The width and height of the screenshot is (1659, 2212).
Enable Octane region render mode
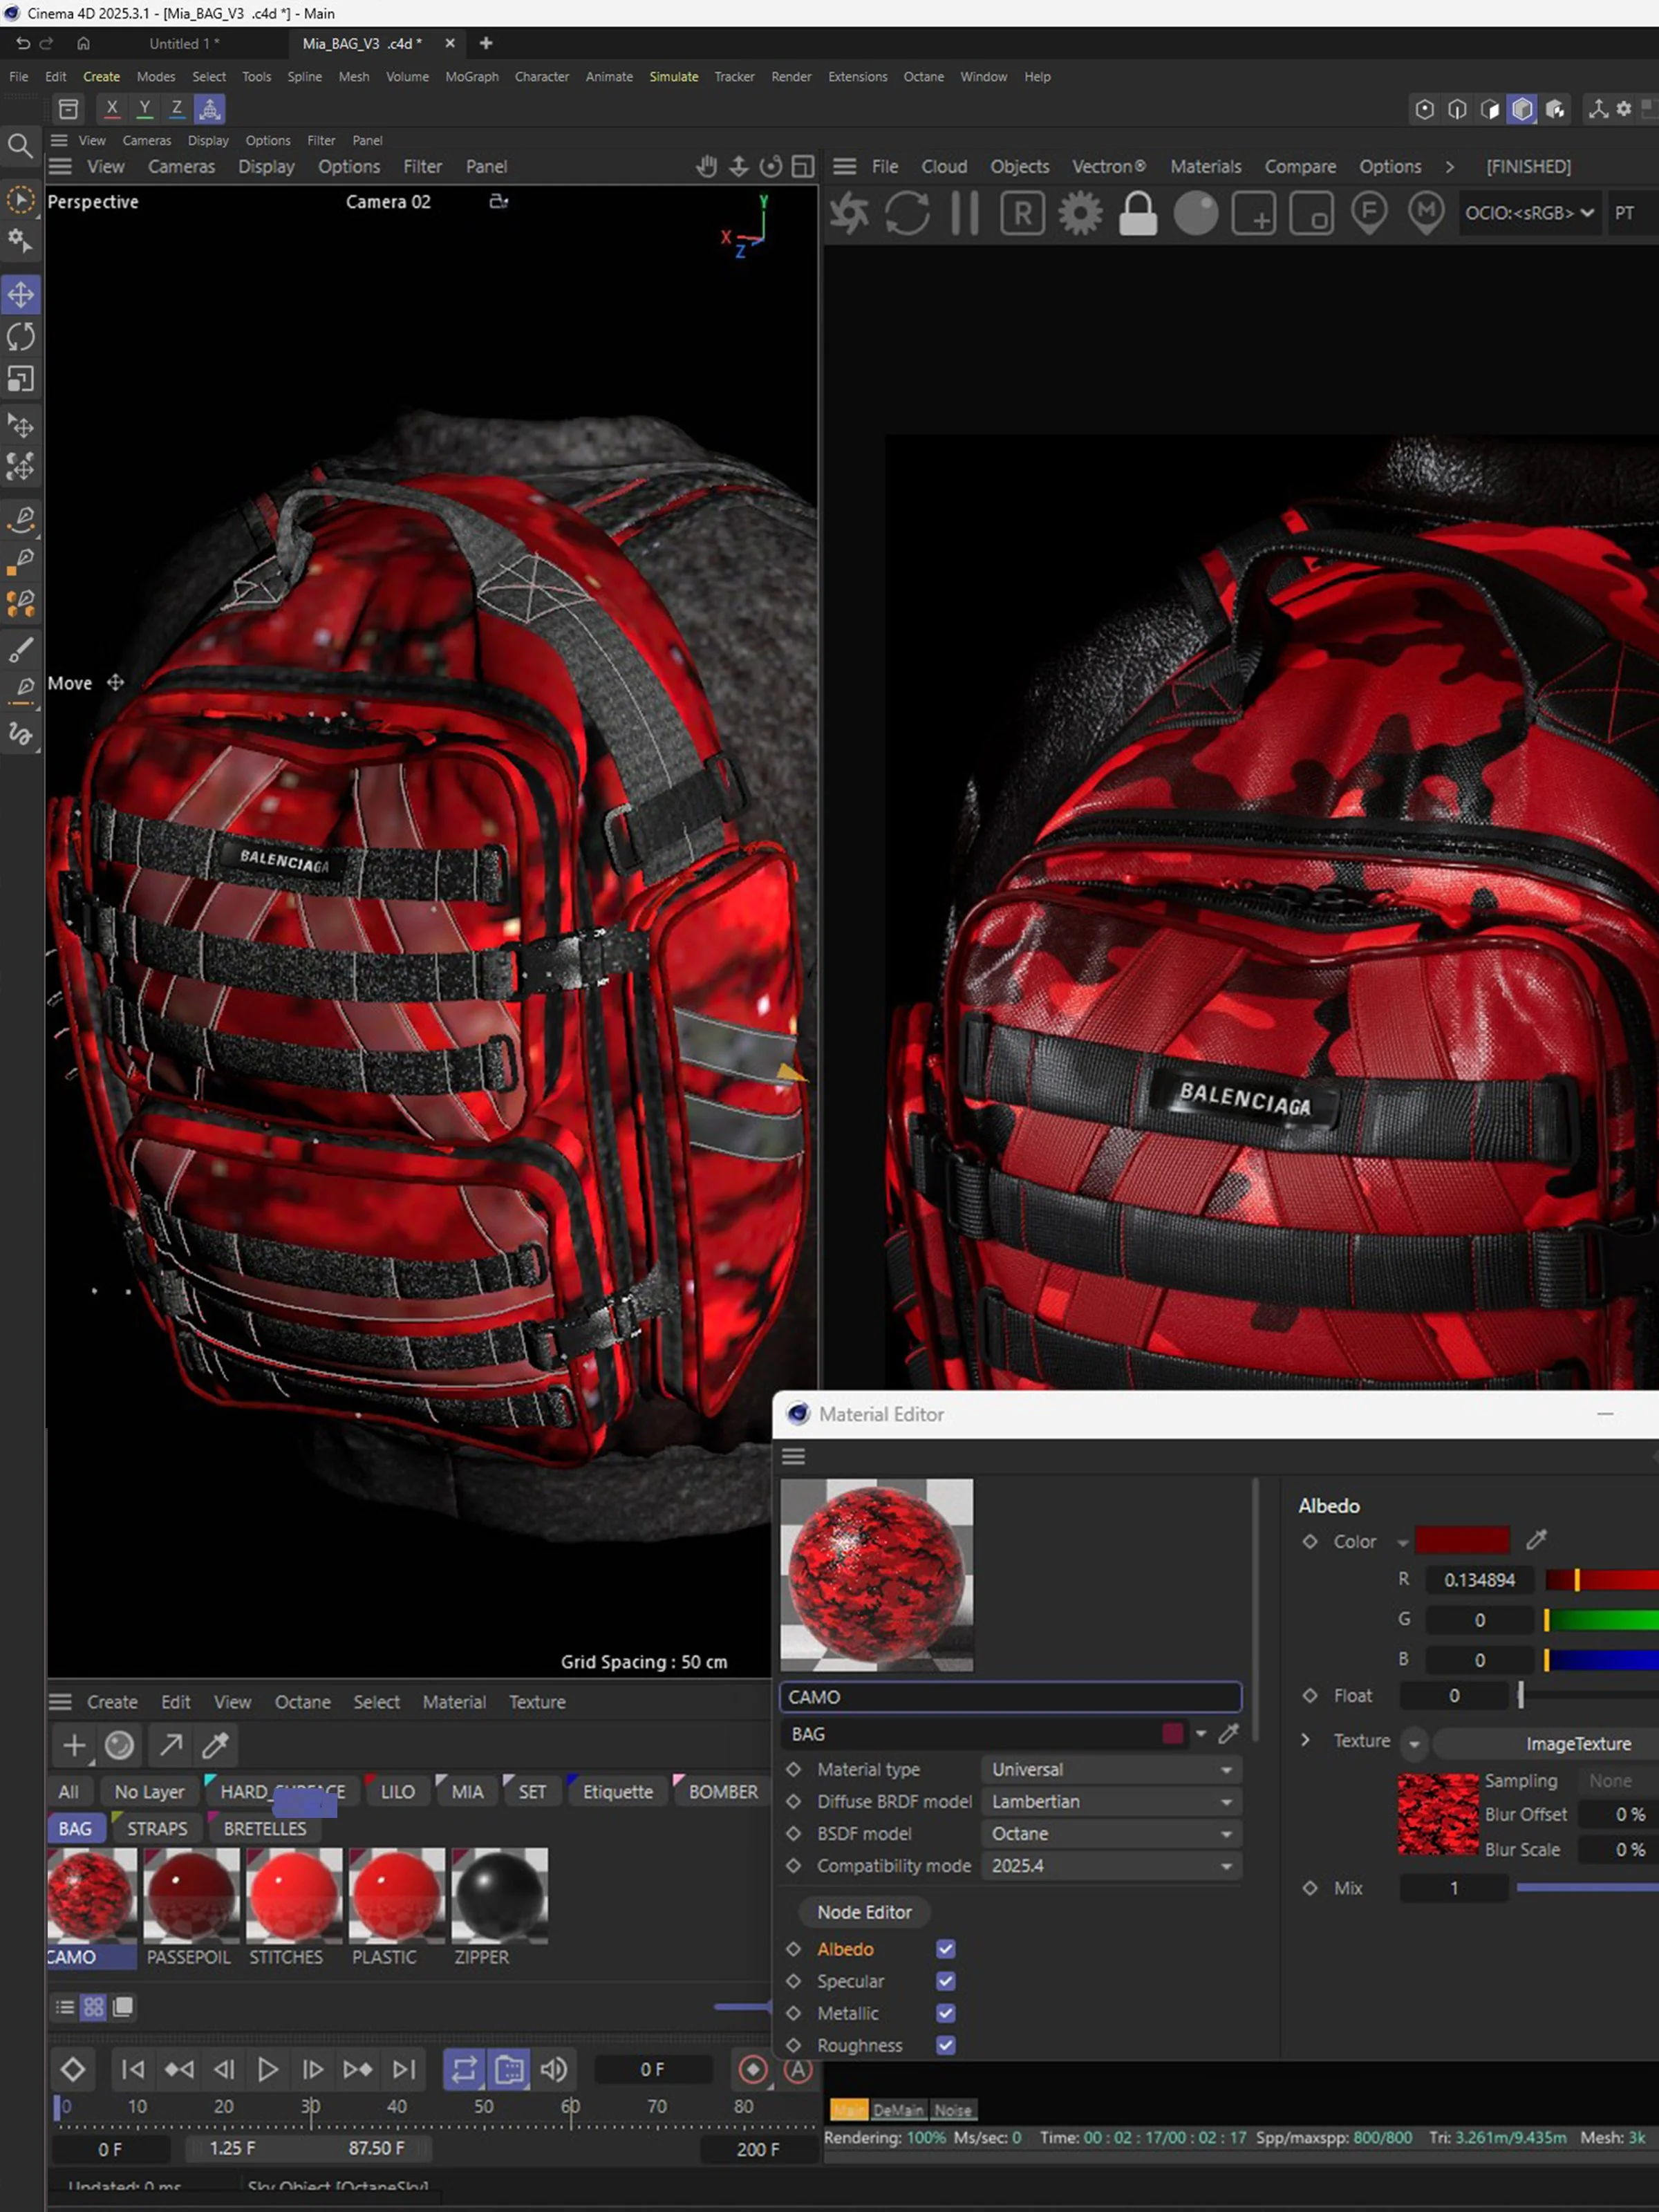[x=1021, y=213]
